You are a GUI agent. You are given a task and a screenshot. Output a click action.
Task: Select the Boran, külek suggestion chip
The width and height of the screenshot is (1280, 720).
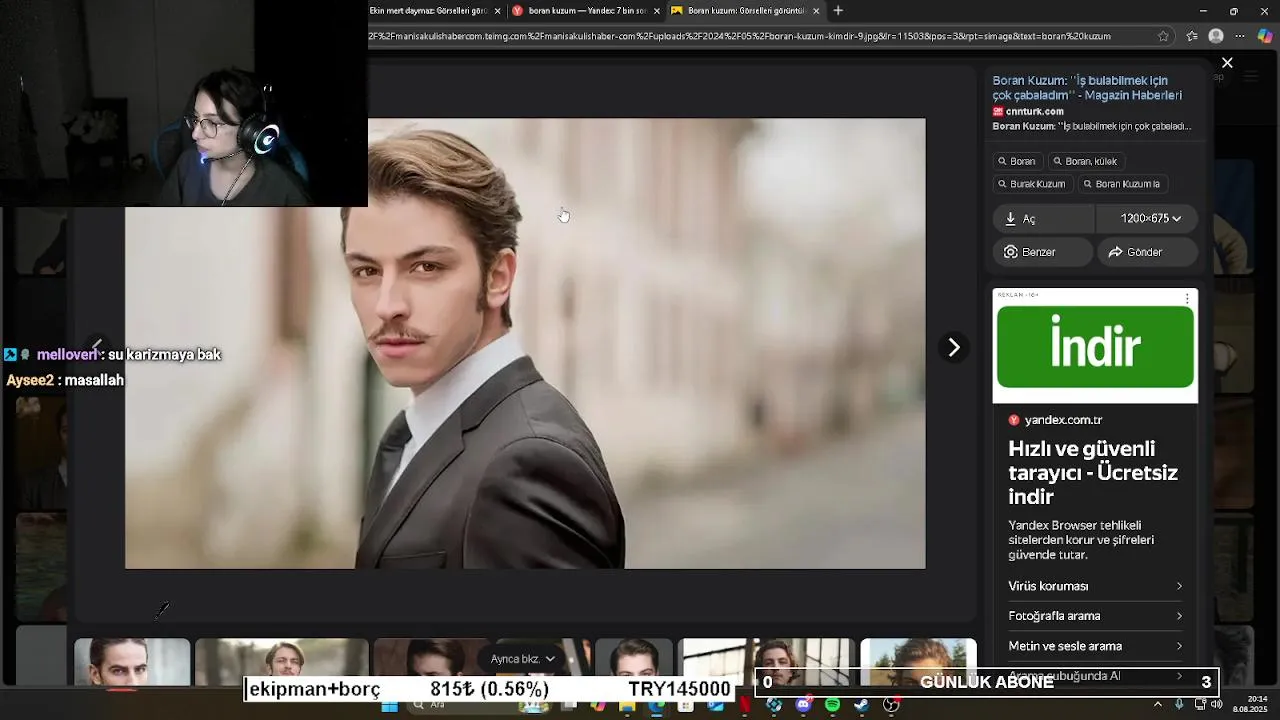[1086, 161]
